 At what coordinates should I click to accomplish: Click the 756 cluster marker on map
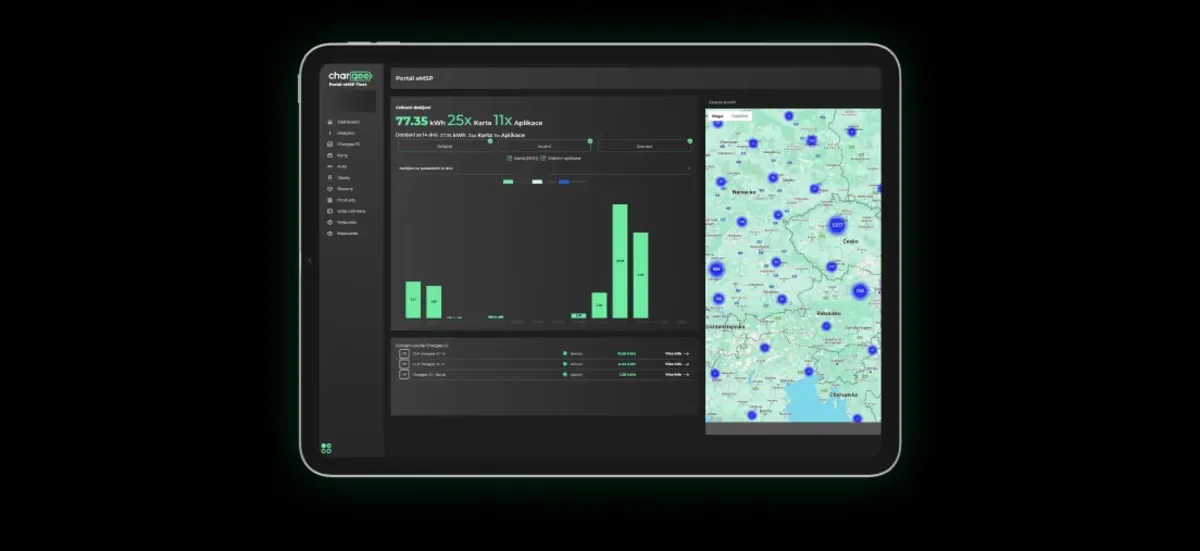tap(859, 291)
